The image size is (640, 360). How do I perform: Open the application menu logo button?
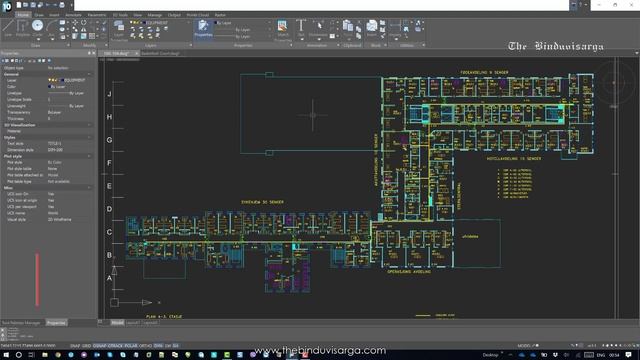click(7, 6)
